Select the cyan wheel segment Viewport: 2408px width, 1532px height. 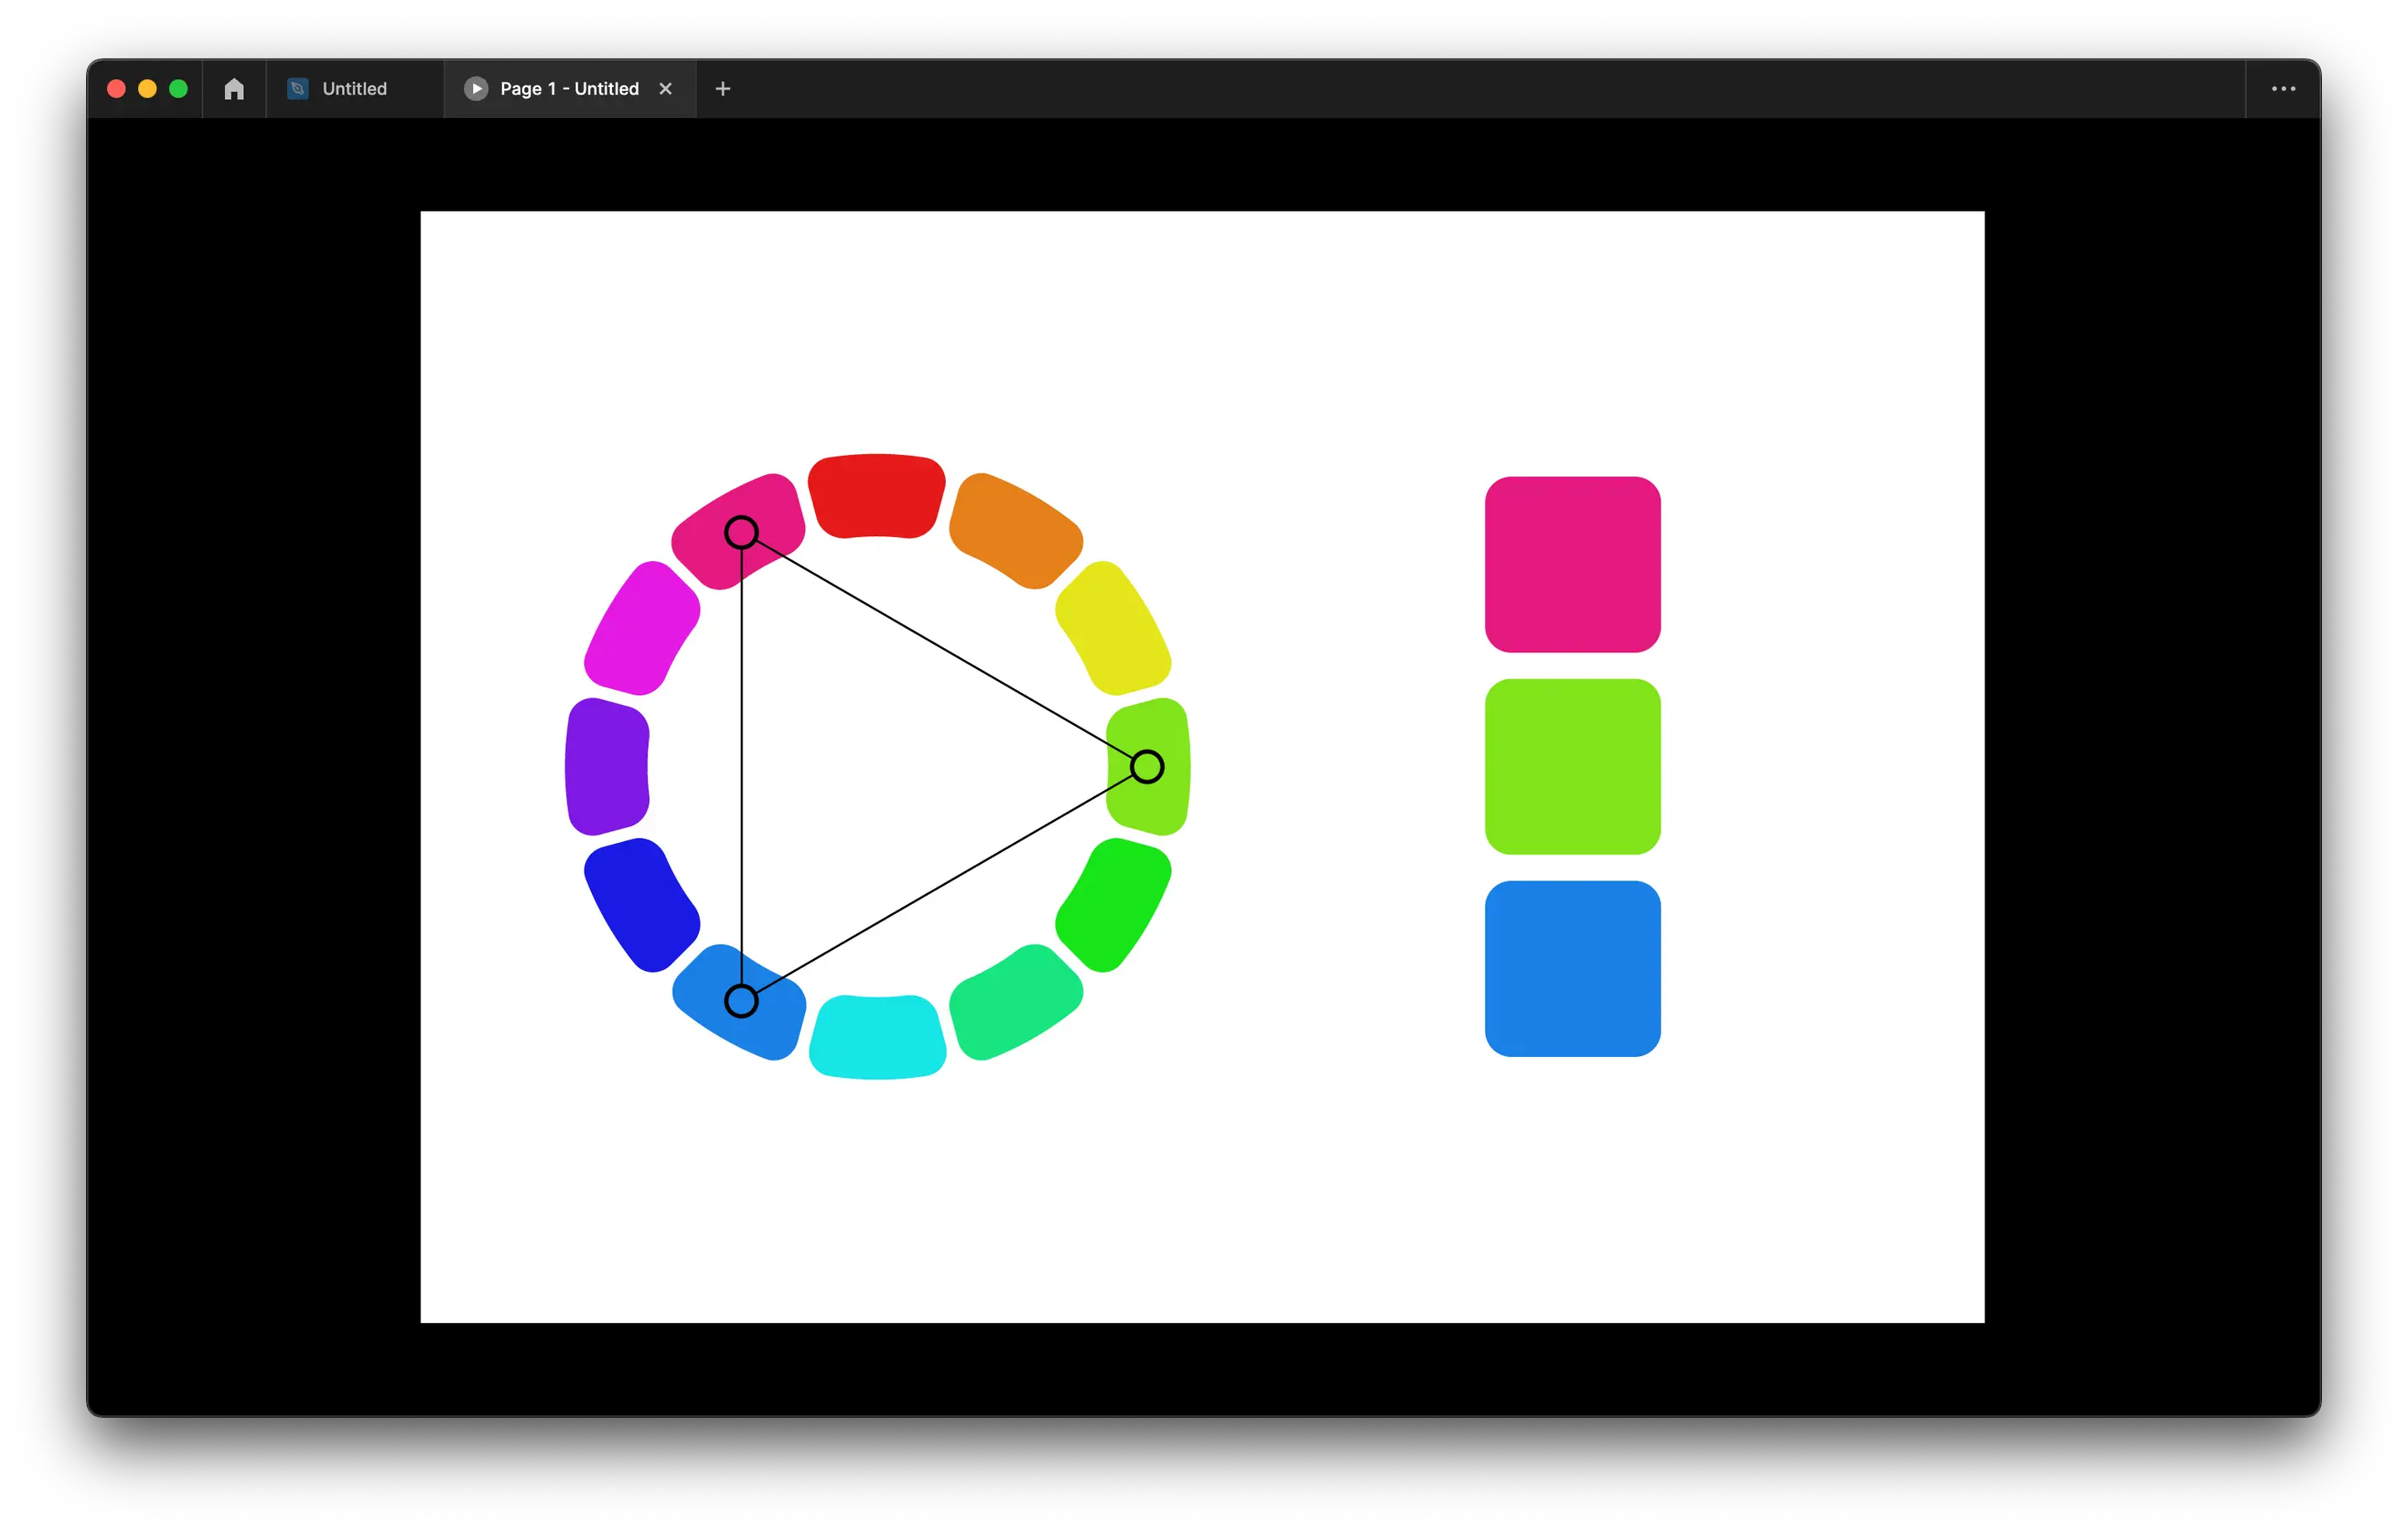(877, 1037)
